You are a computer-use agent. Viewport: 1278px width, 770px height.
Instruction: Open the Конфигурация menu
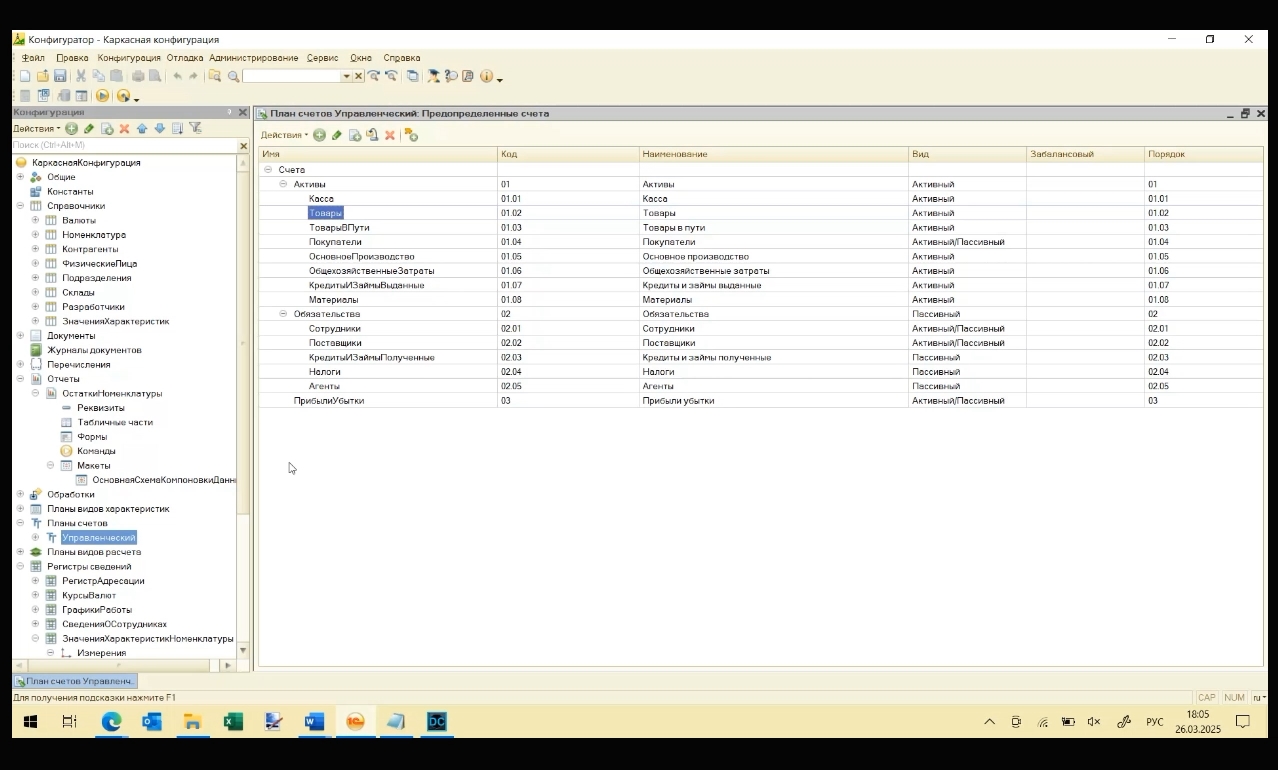pyautogui.click(x=128, y=58)
